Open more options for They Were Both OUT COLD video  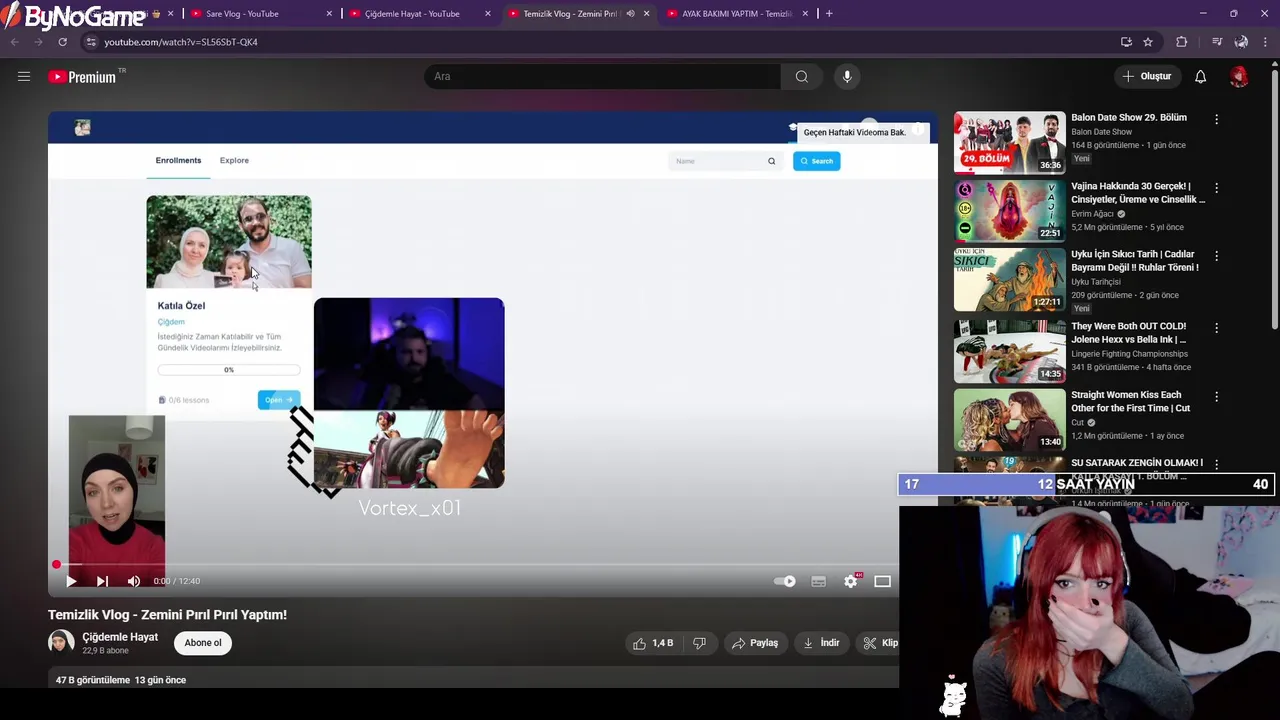tap(1216, 328)
